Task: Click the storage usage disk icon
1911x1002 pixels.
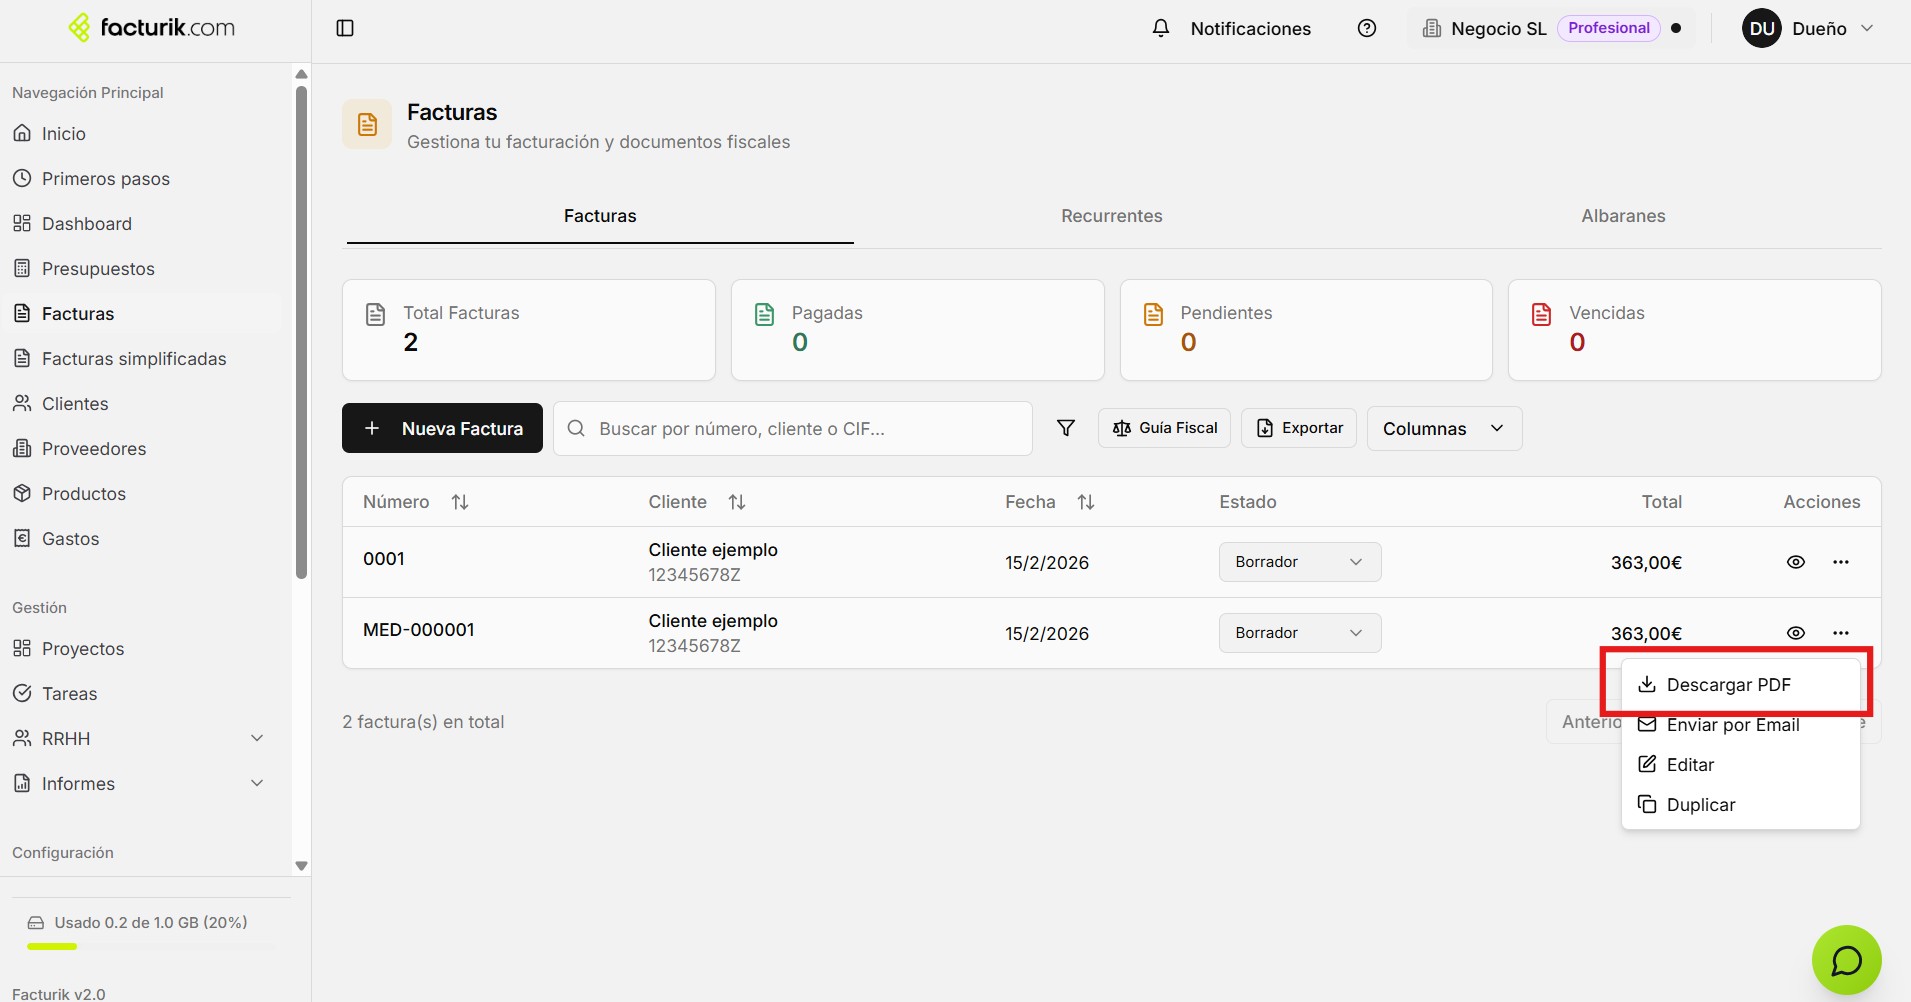Action: [x=36, y=923]
